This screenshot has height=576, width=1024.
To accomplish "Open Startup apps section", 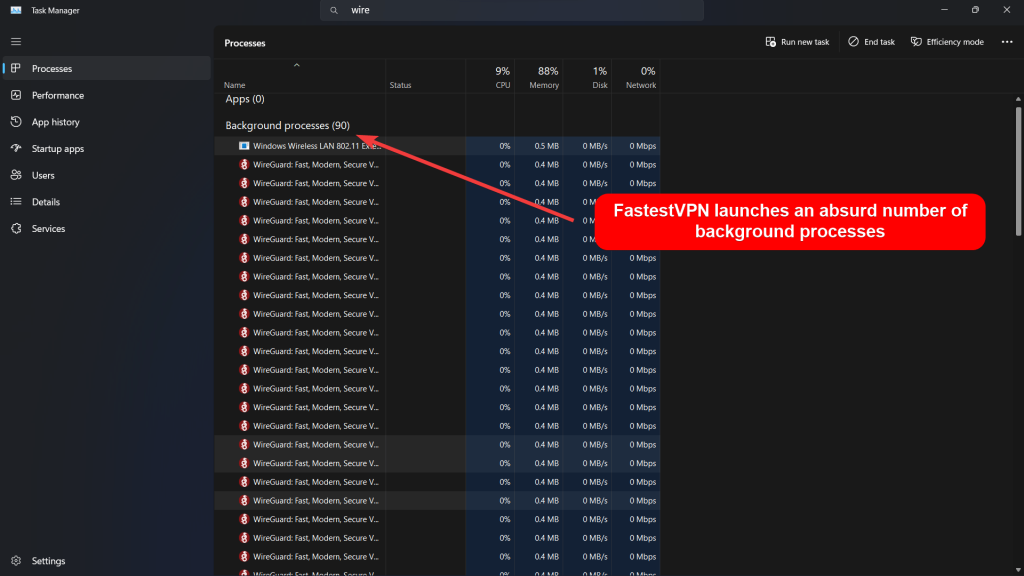I will (58, 149).
